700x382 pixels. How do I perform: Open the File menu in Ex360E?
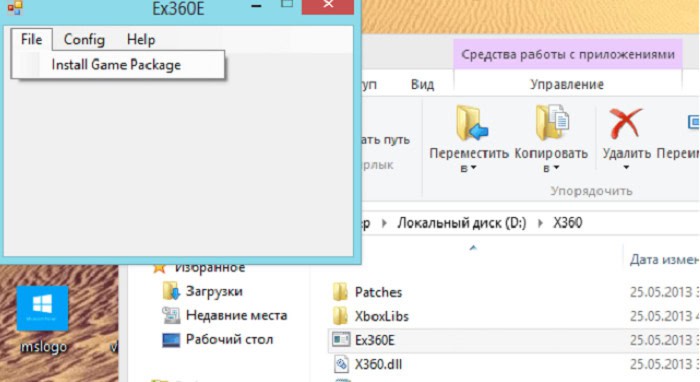(x=31, y=39)
